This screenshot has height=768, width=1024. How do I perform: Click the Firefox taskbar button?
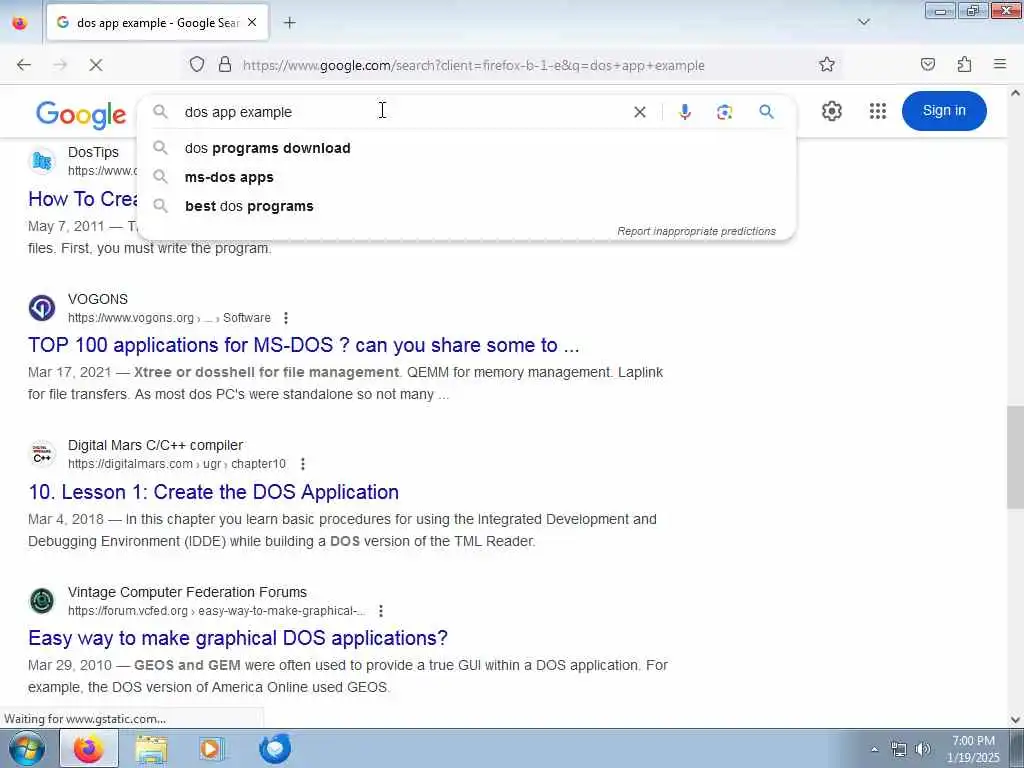(x=89, y=749)
